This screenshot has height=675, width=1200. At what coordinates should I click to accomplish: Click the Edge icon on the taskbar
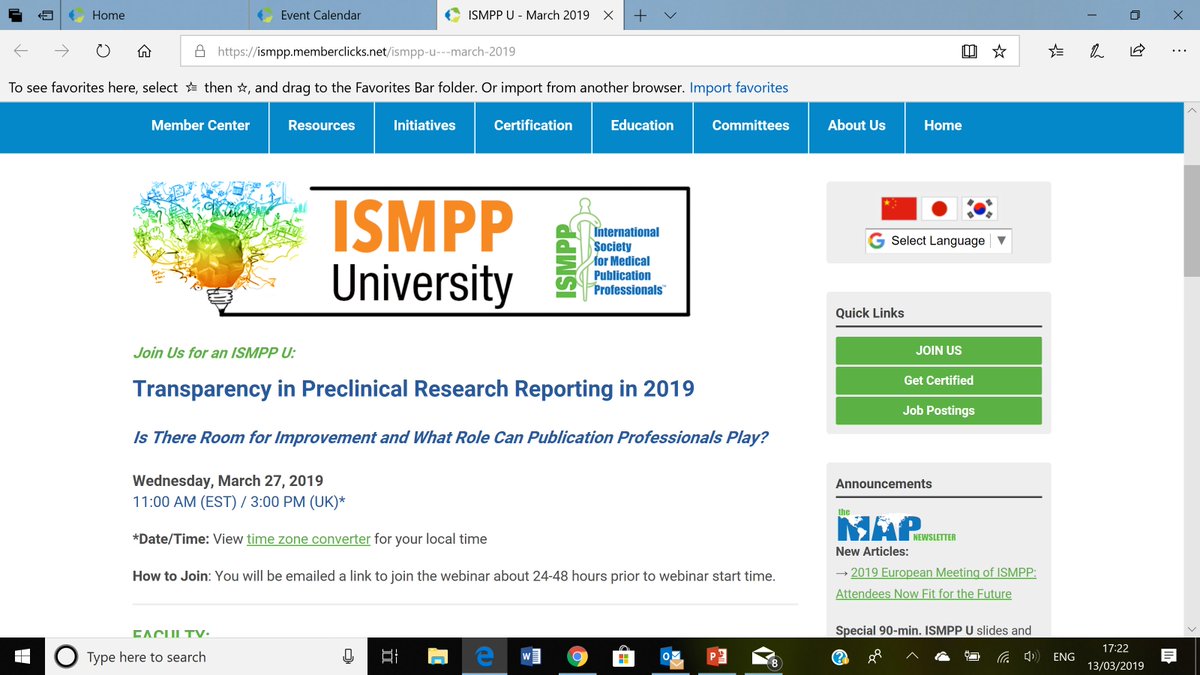[485, 657]
